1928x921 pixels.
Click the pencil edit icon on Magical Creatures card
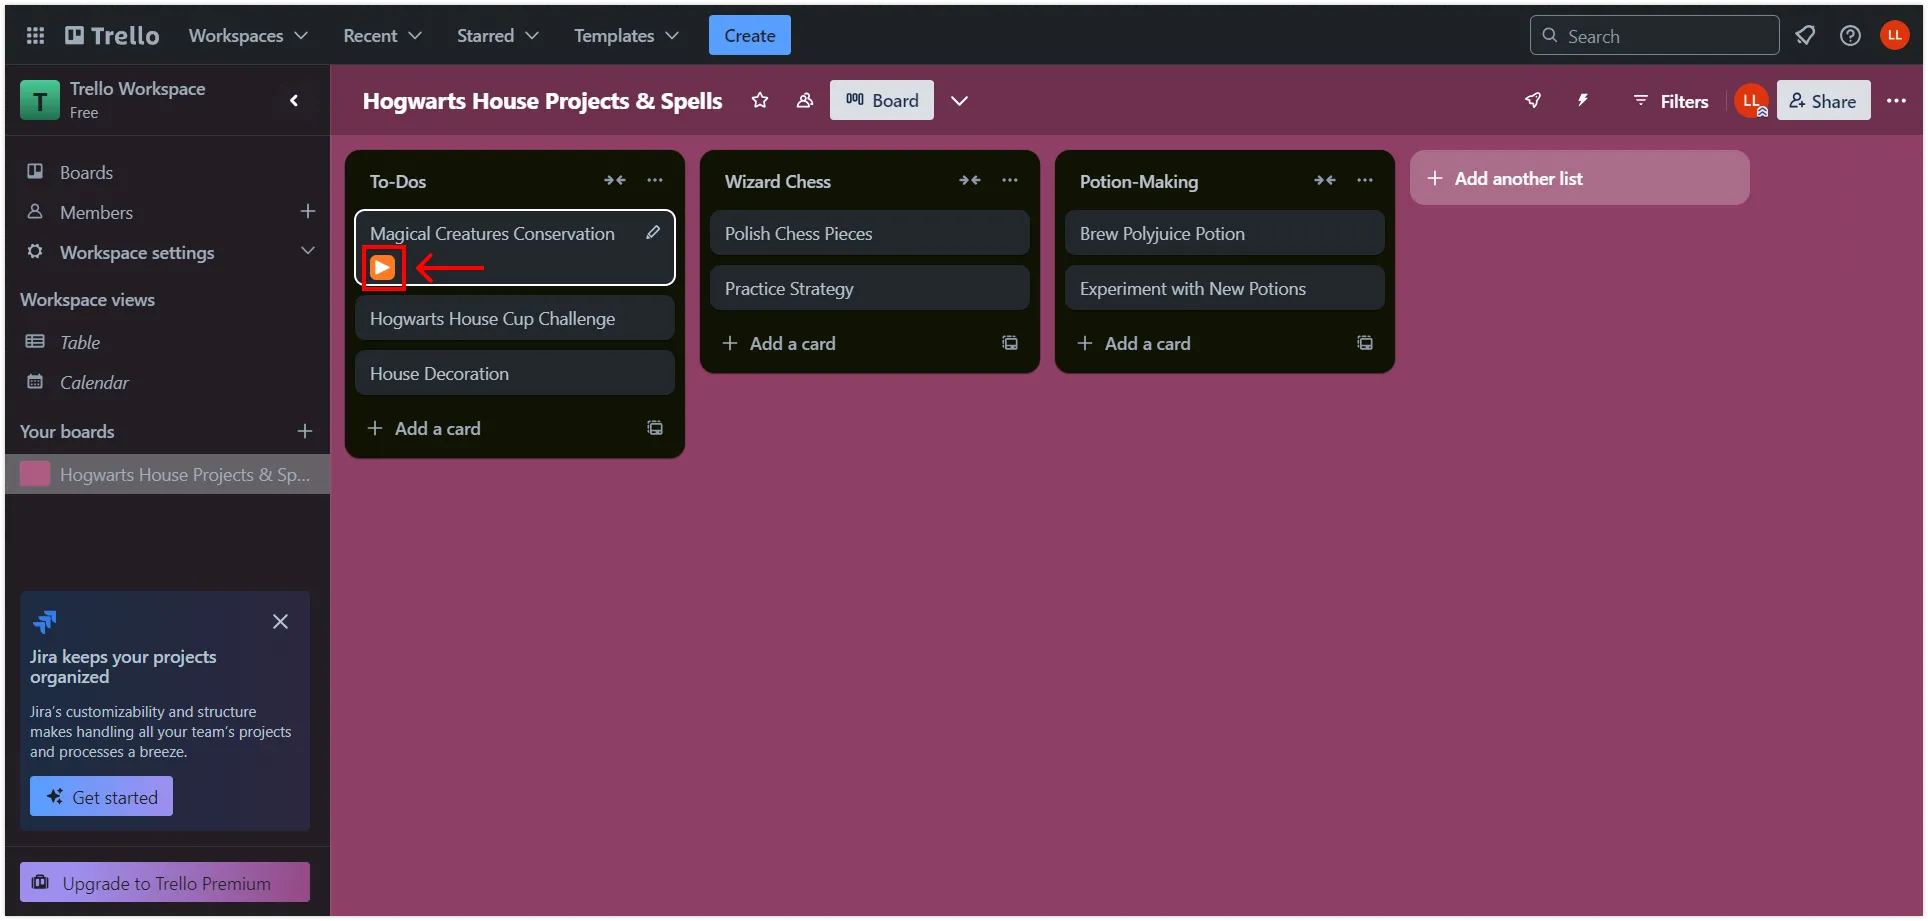pyautogui.click(x=653, y=233)
